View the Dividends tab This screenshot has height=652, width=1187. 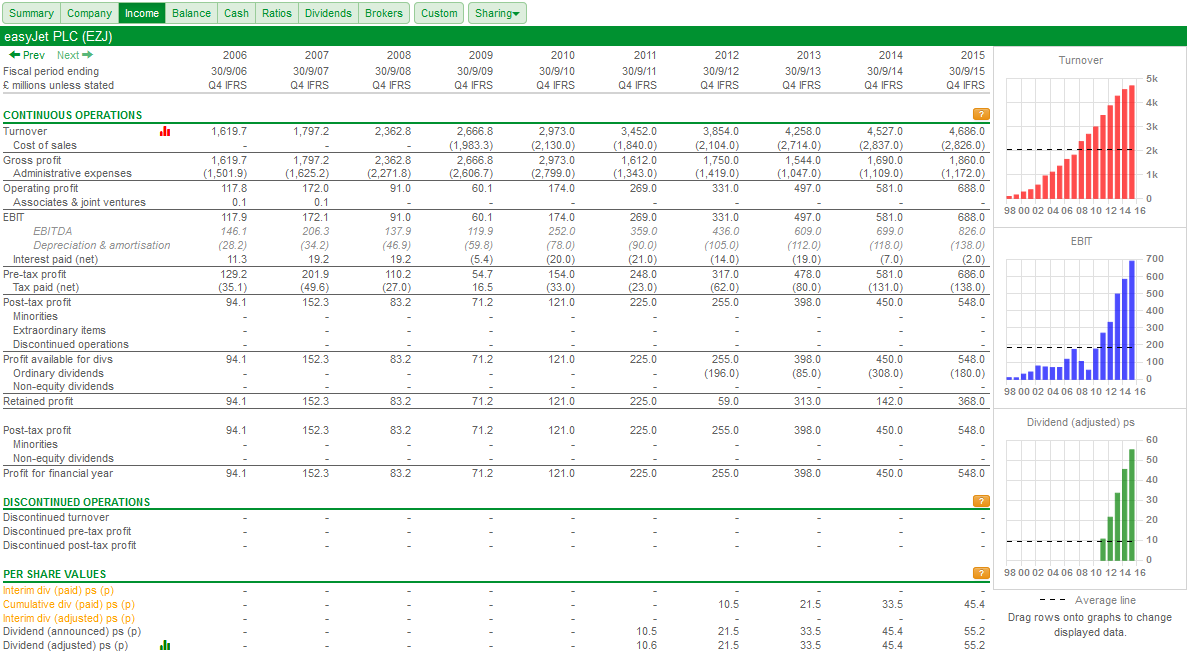tap(329, 13)
